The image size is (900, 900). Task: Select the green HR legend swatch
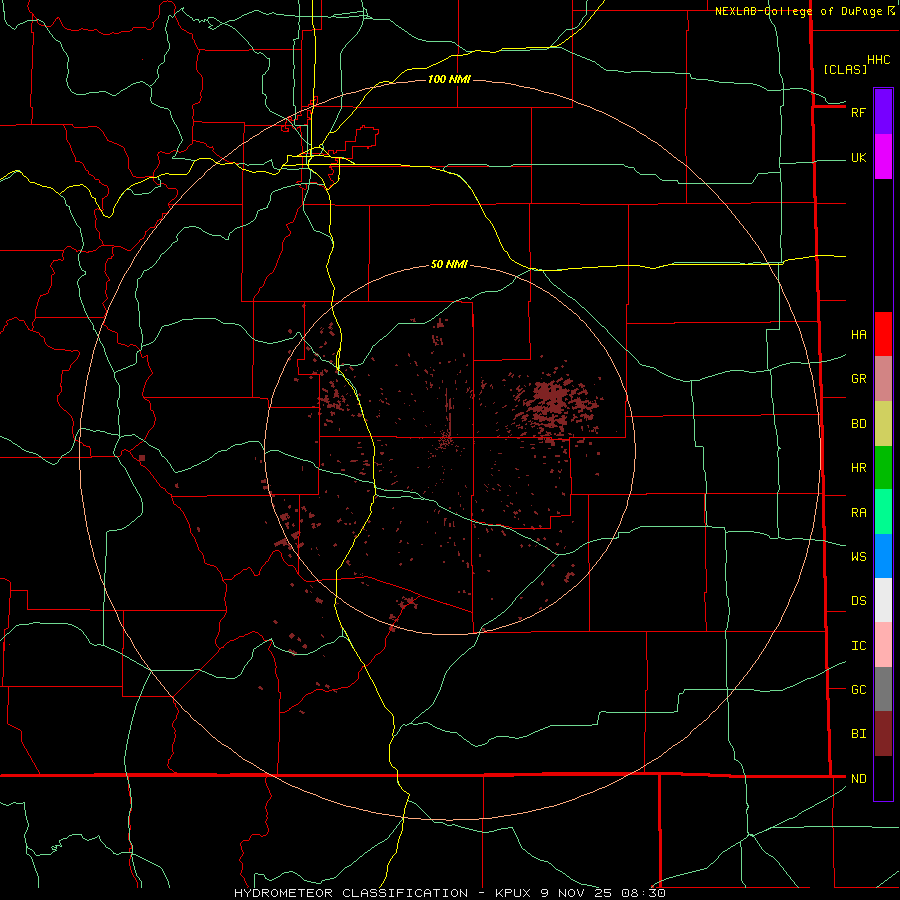[883, 468]
